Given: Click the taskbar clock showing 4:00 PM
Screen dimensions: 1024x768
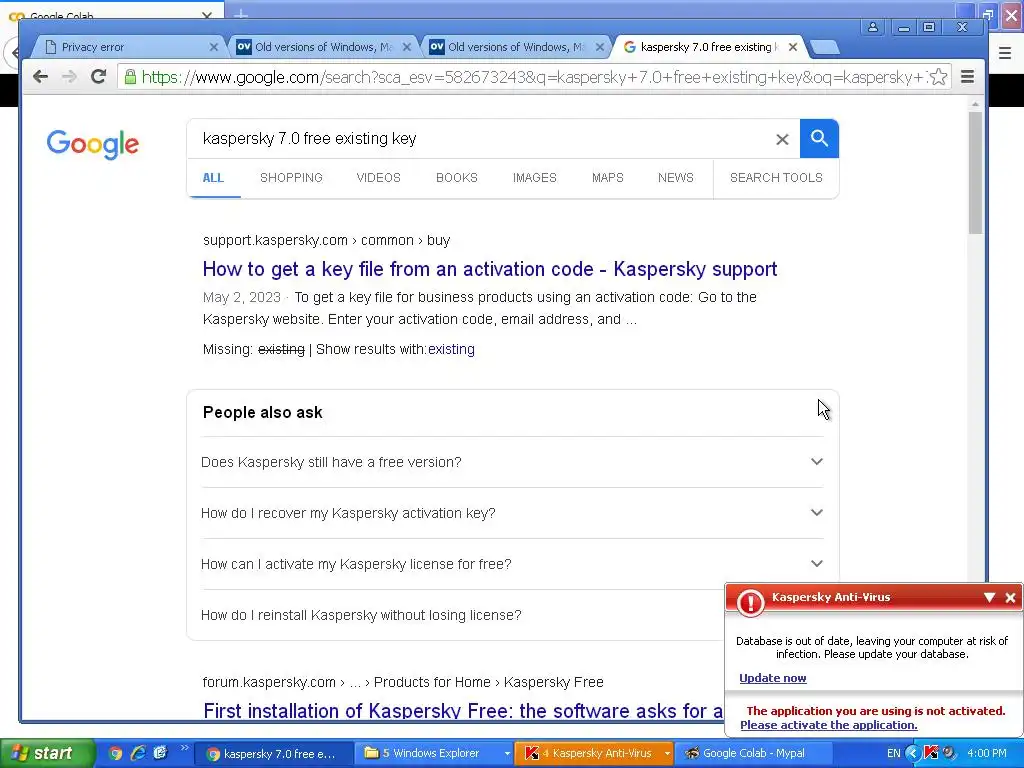Looking at the screenshot, I should [x=987, y=753].
